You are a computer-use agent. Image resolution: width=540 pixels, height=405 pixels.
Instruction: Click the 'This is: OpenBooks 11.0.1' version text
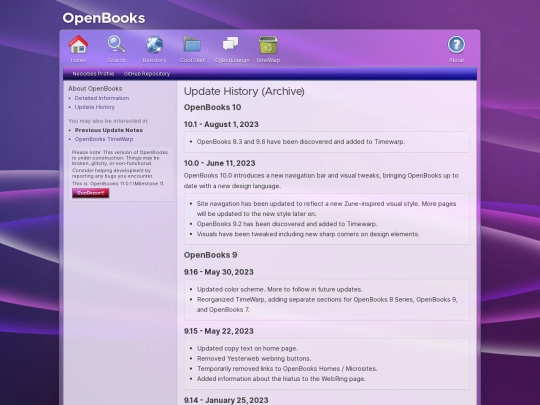coord(118,184)
